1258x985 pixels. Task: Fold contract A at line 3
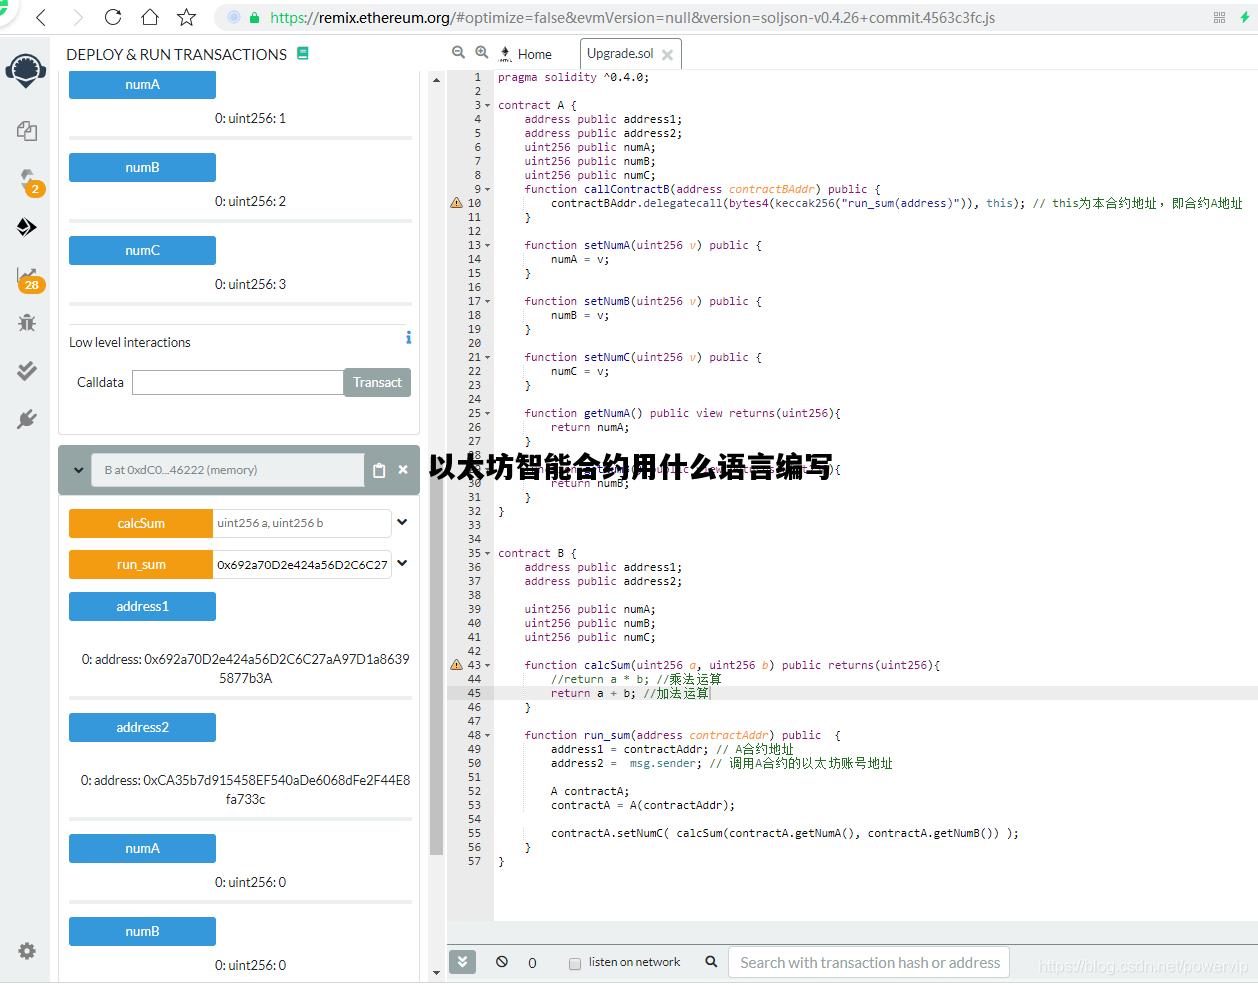[x=488, y=105]
